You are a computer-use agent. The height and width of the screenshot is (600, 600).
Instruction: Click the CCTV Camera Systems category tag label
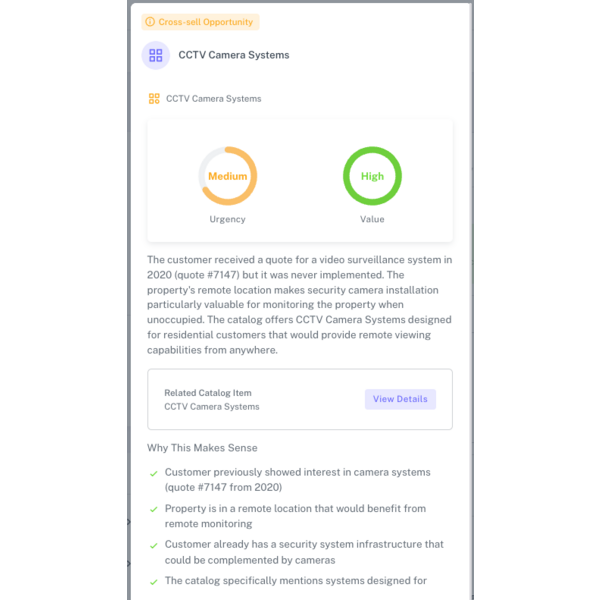(x=213, y=99)
